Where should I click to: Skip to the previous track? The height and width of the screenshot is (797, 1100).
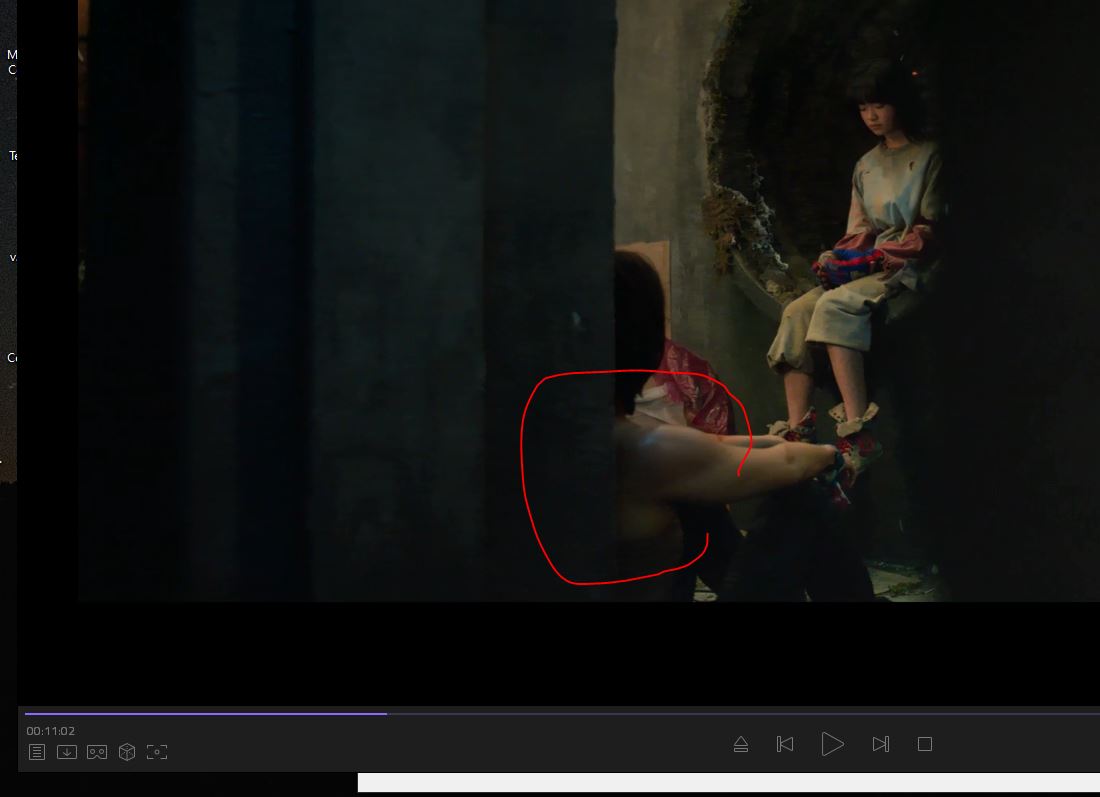coord(785,744)
